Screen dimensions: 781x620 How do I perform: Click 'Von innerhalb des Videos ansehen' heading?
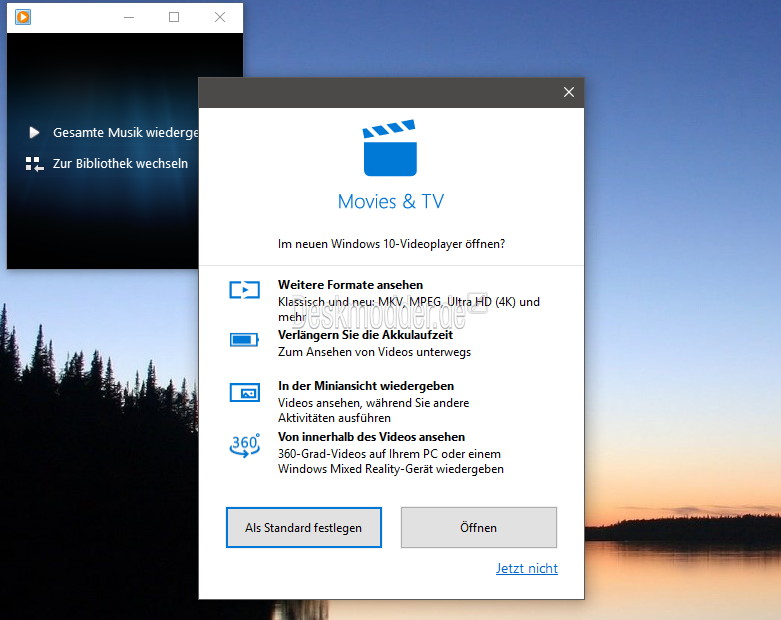pos(371,437)
